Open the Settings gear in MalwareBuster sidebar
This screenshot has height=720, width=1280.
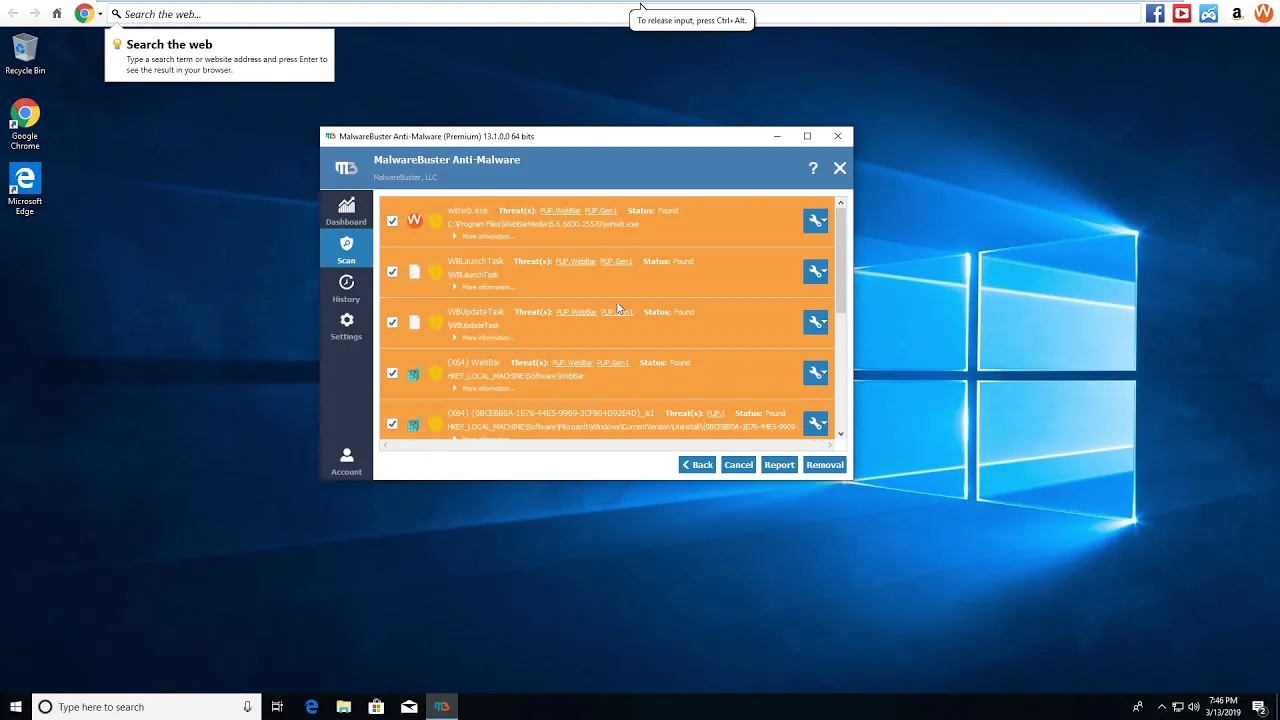tap(346, 326)
